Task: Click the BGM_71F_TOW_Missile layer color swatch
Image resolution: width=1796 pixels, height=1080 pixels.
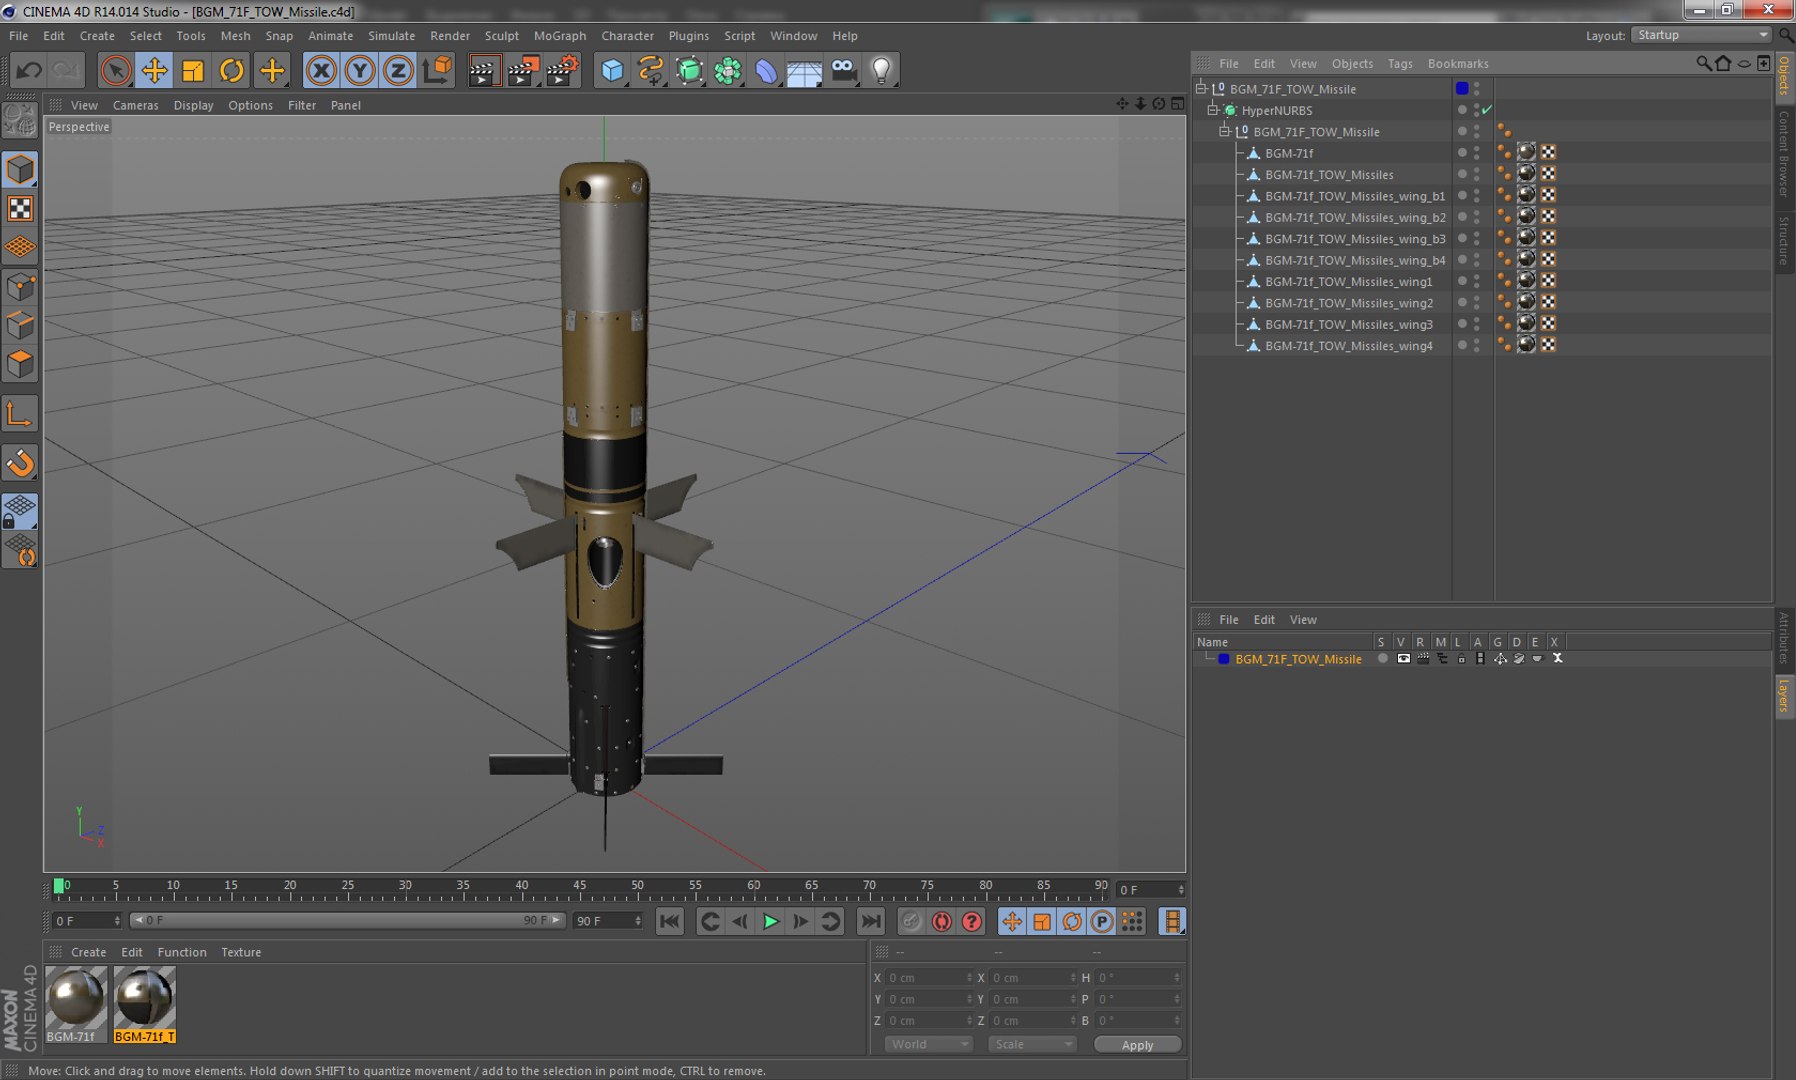Action: [1223, 659]
